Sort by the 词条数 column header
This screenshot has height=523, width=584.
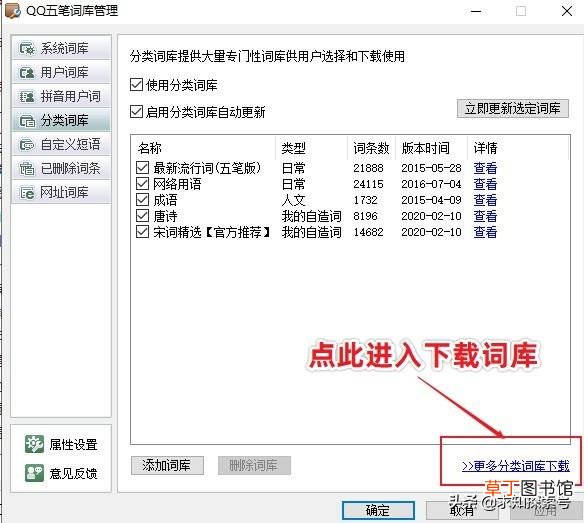pyautogui.click(x=371, y=148)
